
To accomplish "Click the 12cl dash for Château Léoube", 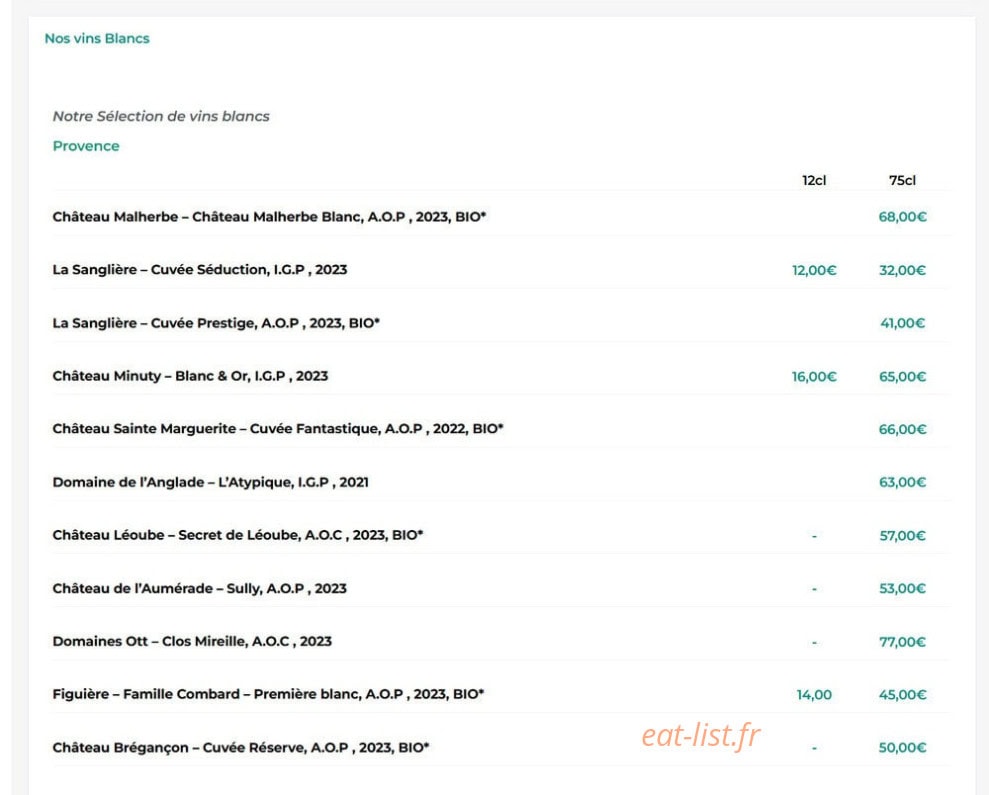I will 814,536.
